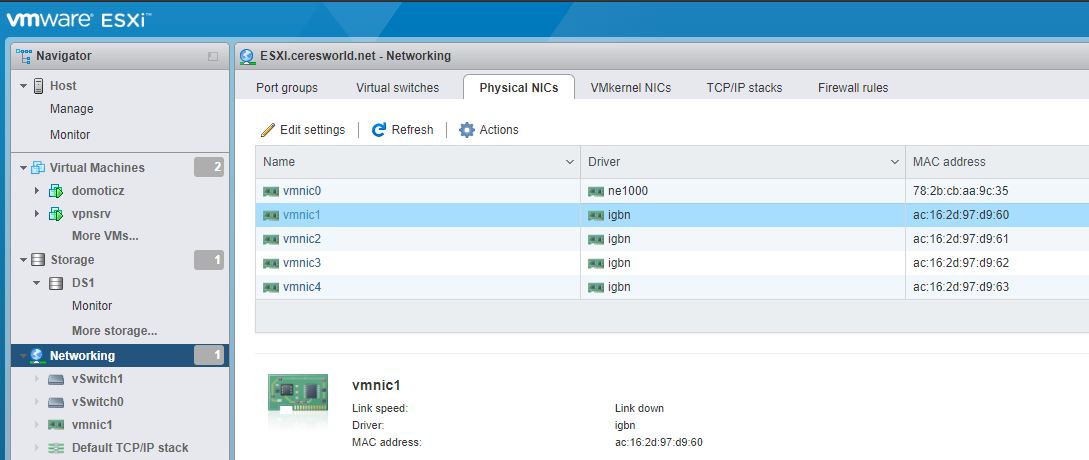Click the Refresh icon in toolbar
Image resolution: width=1089 pixels, height=460 pixels.
(378, 130)
